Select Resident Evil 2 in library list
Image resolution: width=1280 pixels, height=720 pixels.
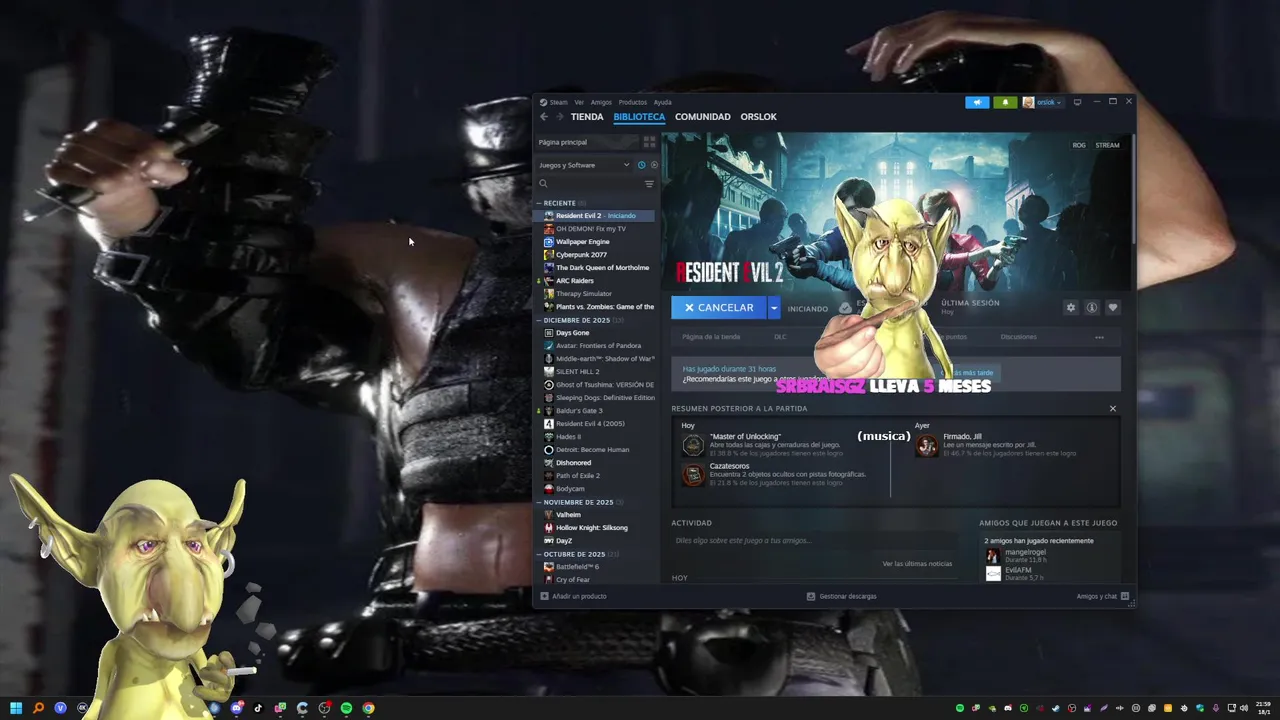click(x=597, y=216)
